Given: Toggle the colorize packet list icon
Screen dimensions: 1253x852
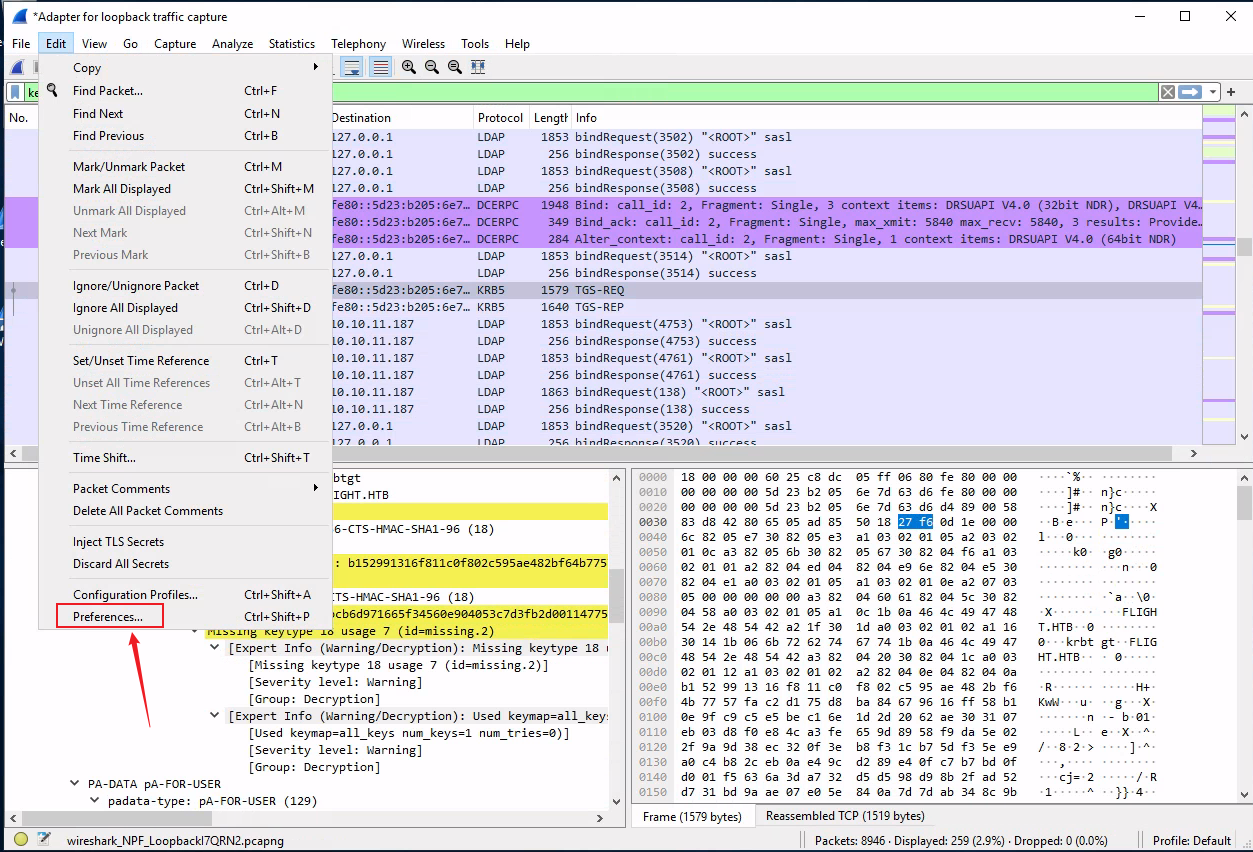Looking at the screenshot, I should [381, 67].
